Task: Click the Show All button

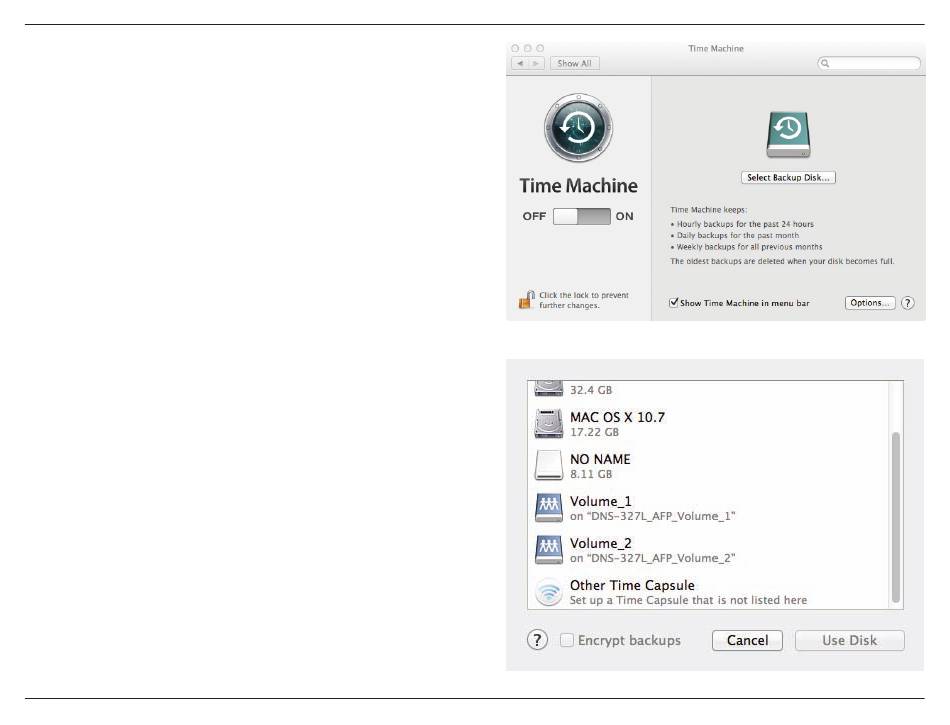Action: click(574, 63)
